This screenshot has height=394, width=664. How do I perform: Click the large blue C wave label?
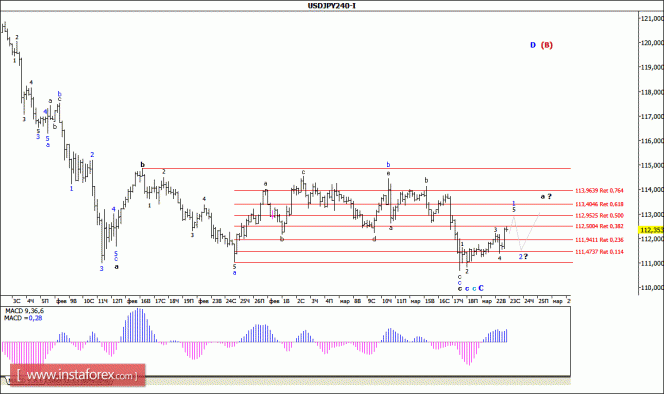(481, 288)
